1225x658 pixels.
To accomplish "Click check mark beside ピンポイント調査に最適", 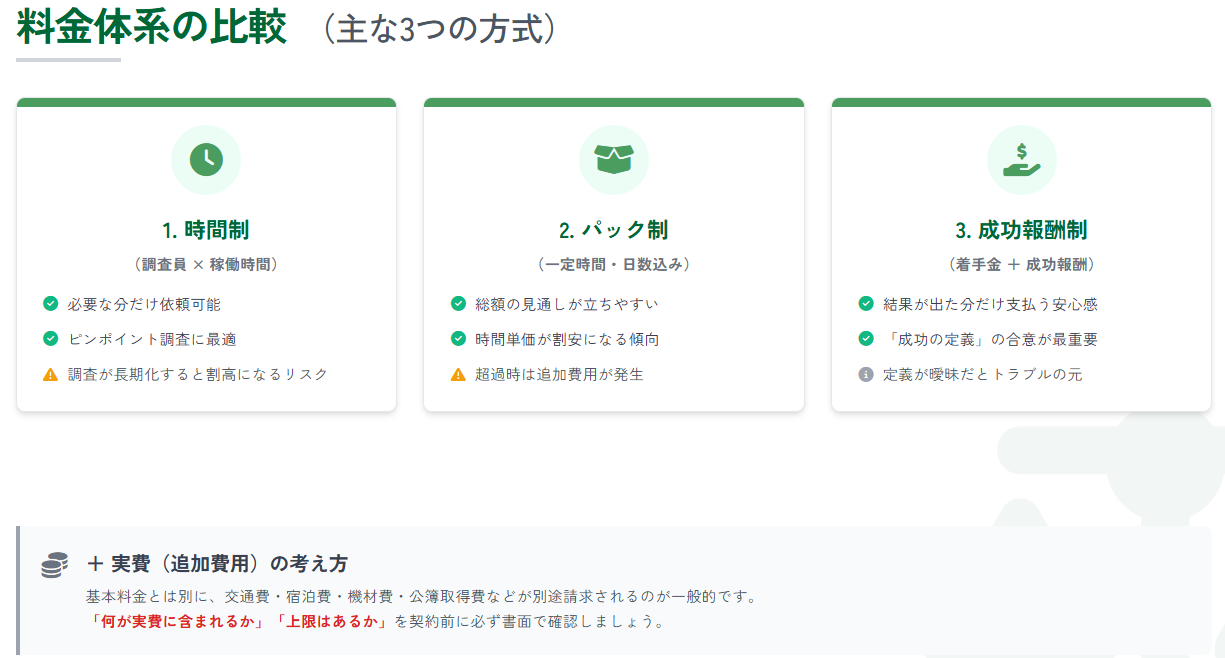I will click(51, 339).
